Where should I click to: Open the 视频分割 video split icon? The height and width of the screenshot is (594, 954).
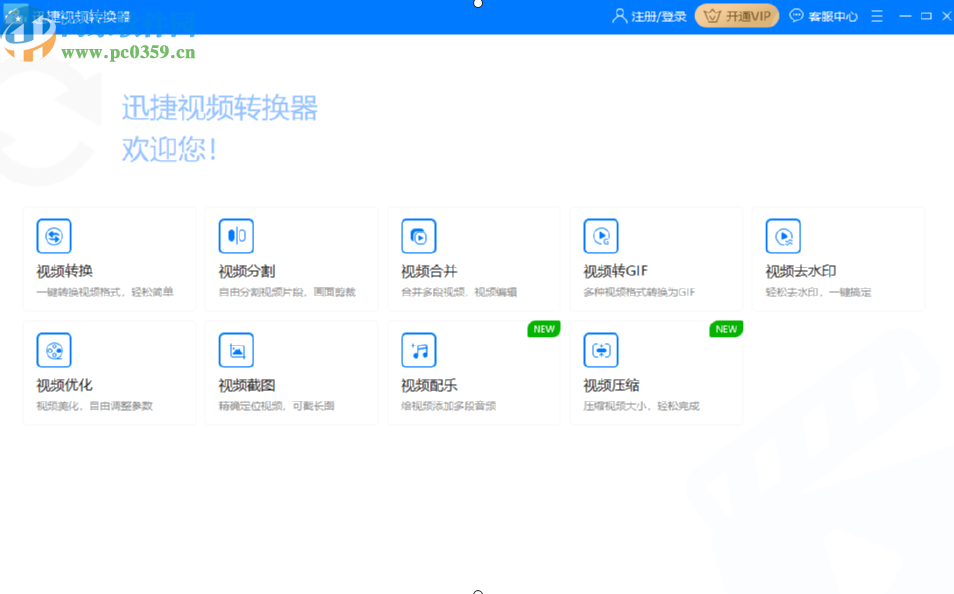point(236,236)
